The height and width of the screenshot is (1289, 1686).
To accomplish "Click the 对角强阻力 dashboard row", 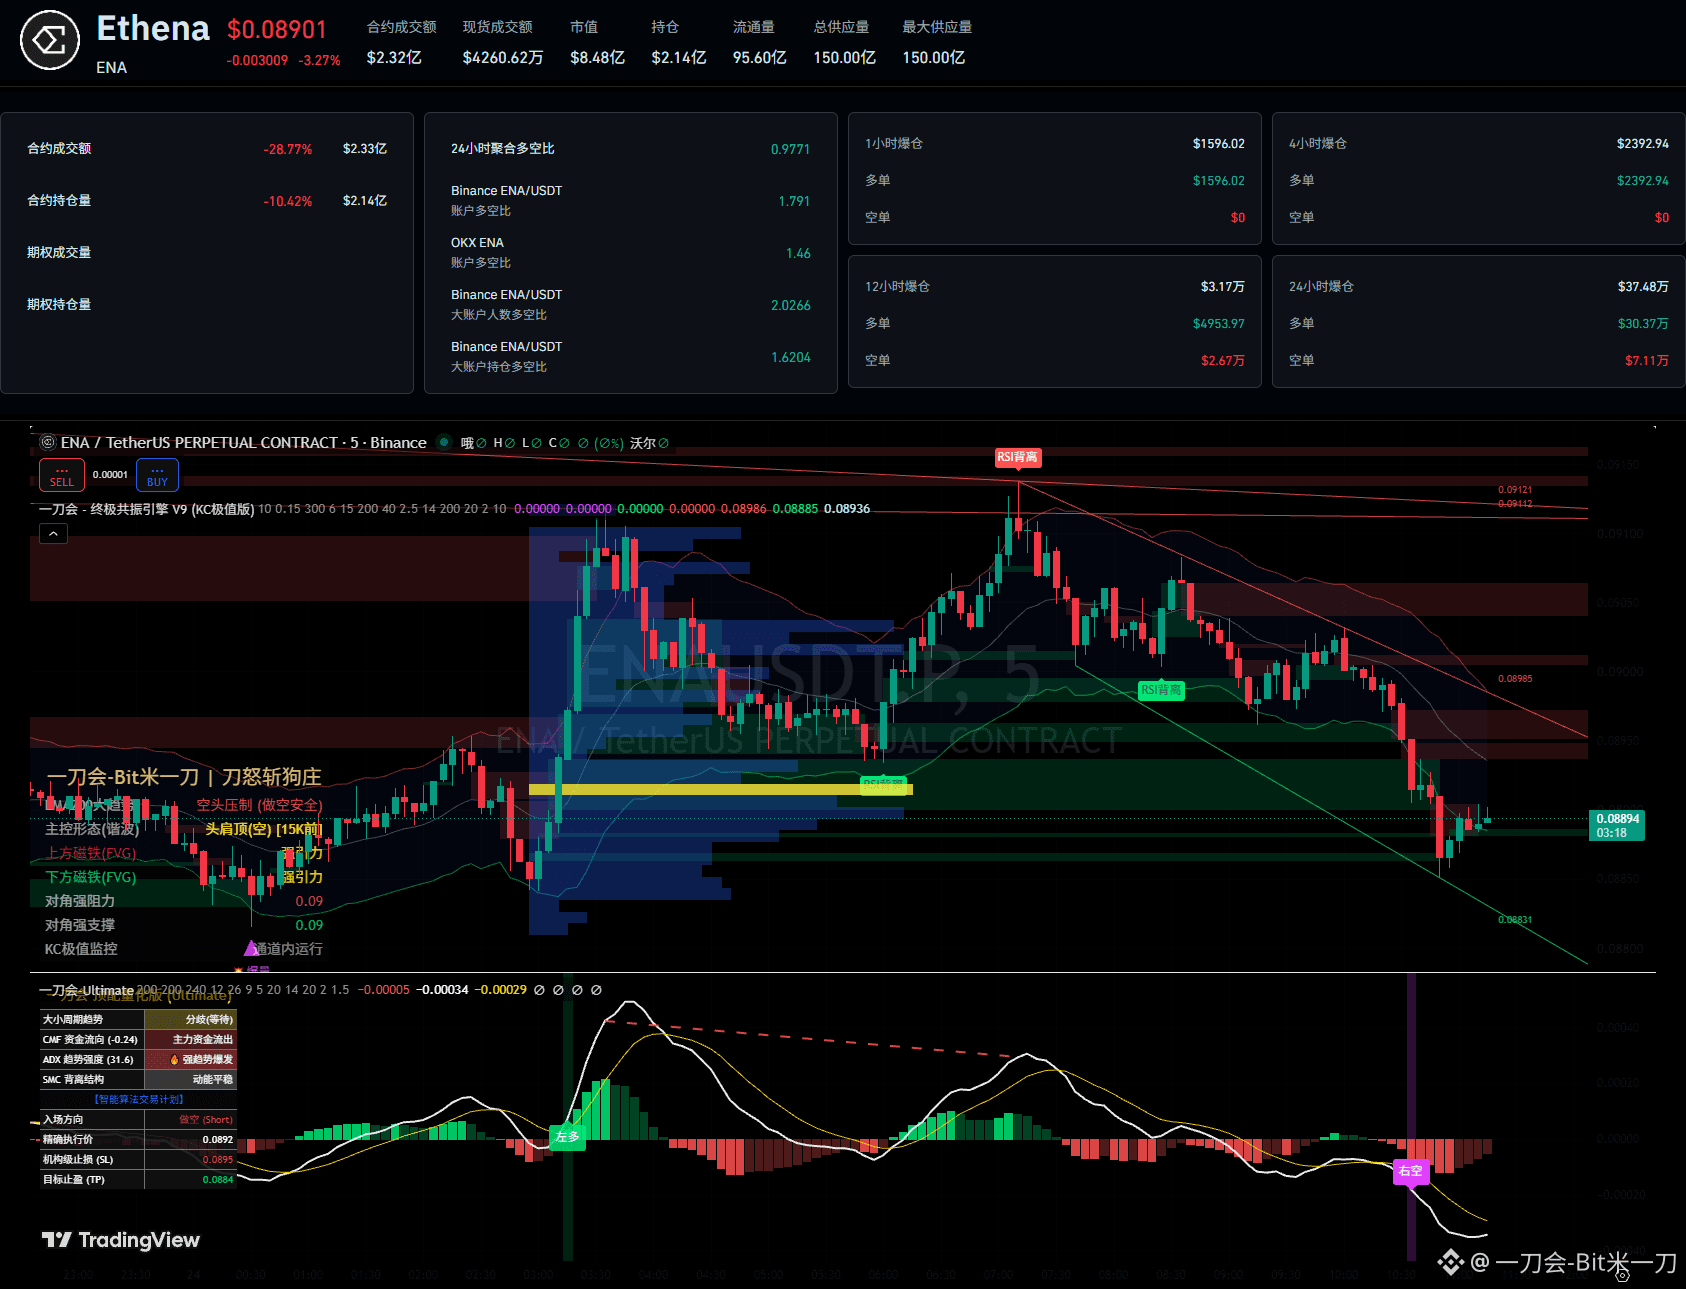I will tap(184, 901).
